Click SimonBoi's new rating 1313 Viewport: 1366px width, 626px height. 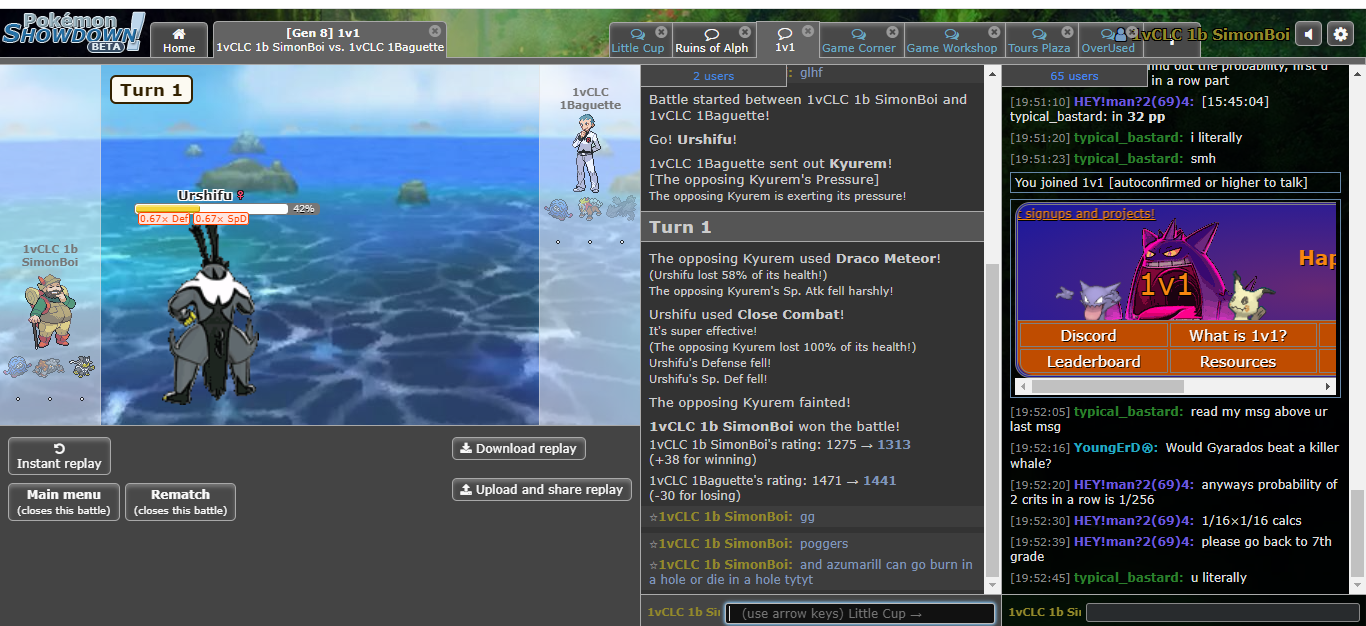coord(894,444)
